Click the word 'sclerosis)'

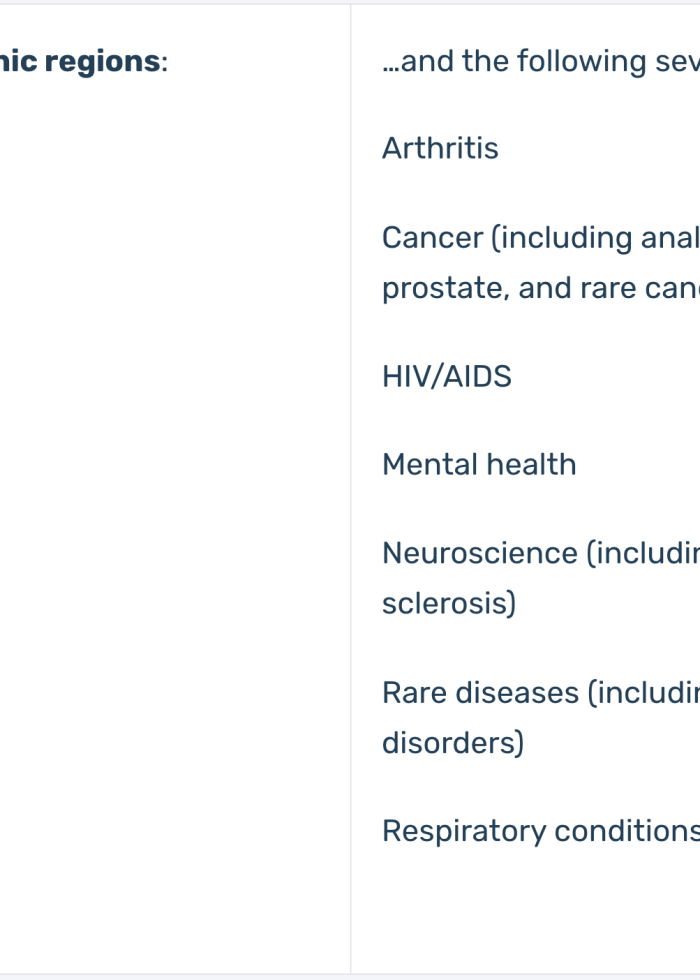[449, 604]
